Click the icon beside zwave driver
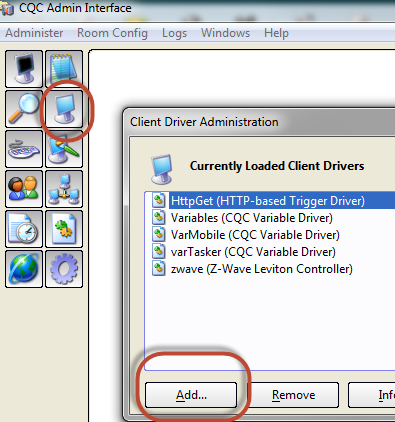 [x=159, y=268]
